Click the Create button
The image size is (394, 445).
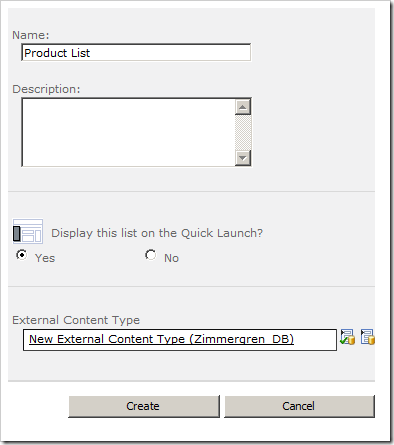click(144, 406)
